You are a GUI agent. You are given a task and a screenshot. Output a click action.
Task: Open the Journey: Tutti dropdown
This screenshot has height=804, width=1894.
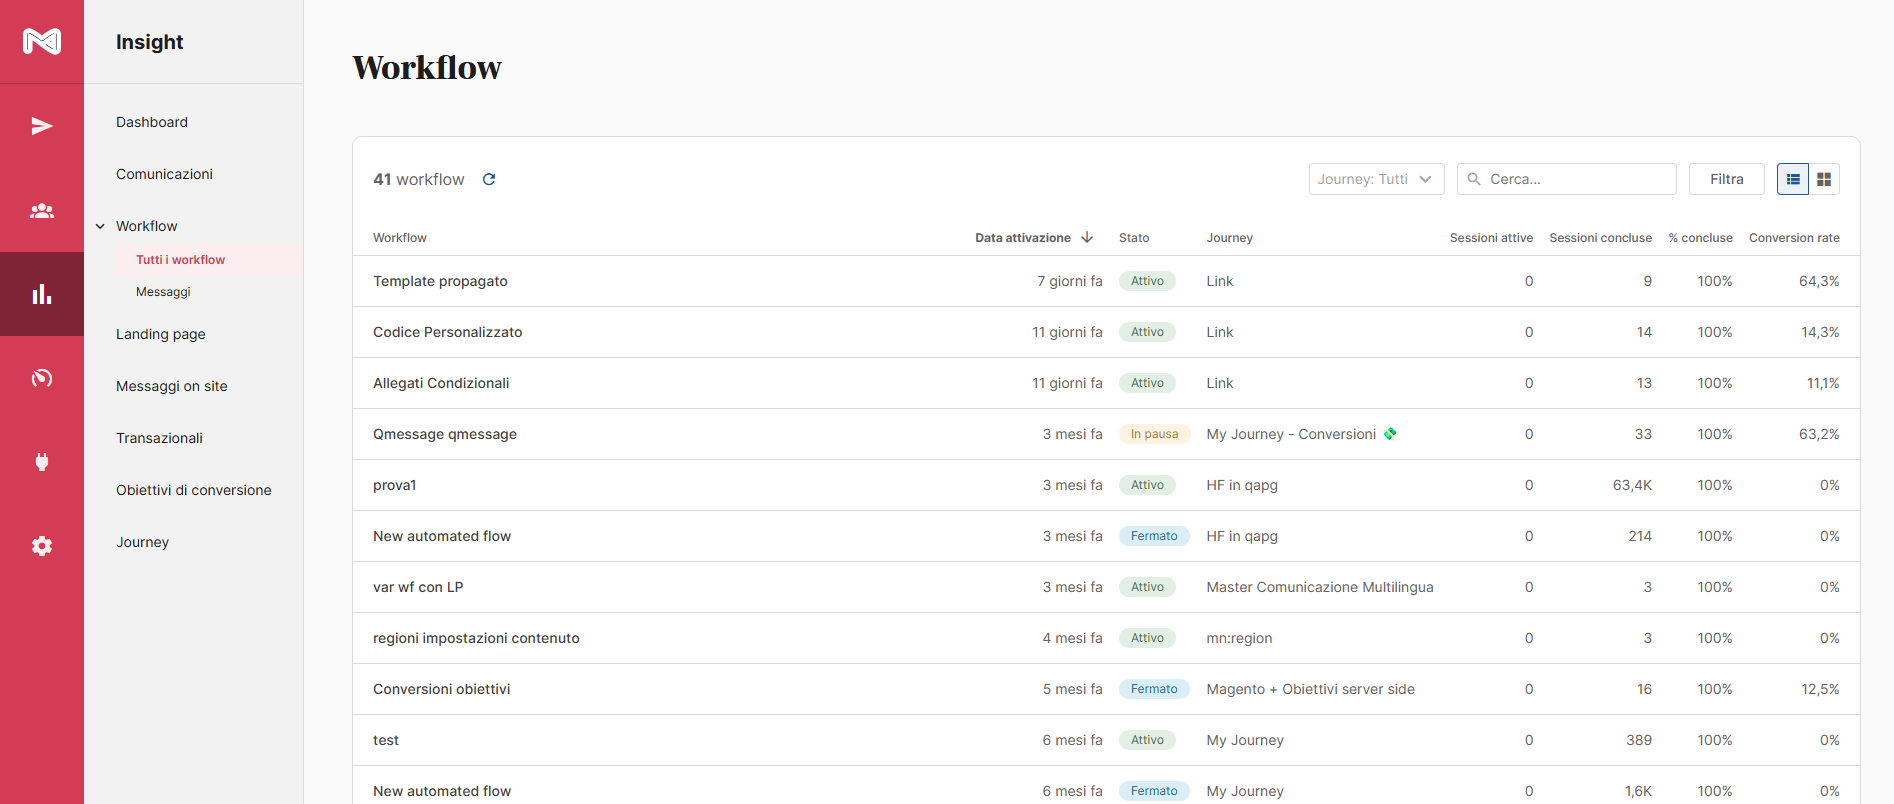coord(1375,179)
